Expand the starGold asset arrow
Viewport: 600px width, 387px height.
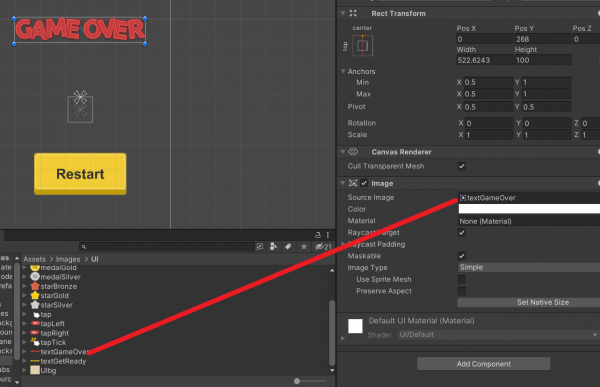click(24, 296)
